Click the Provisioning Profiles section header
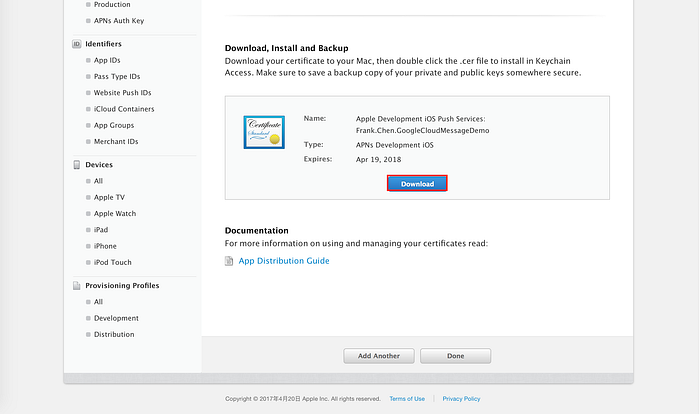Screen dimensions: 700x414 122,286
